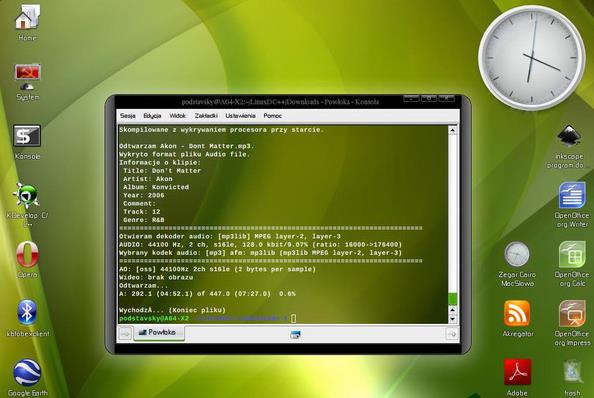This screenshot has width=594, height=398.
Task: Click the 'Otwieram dekoder audio' line
Action: coord(230,236)
